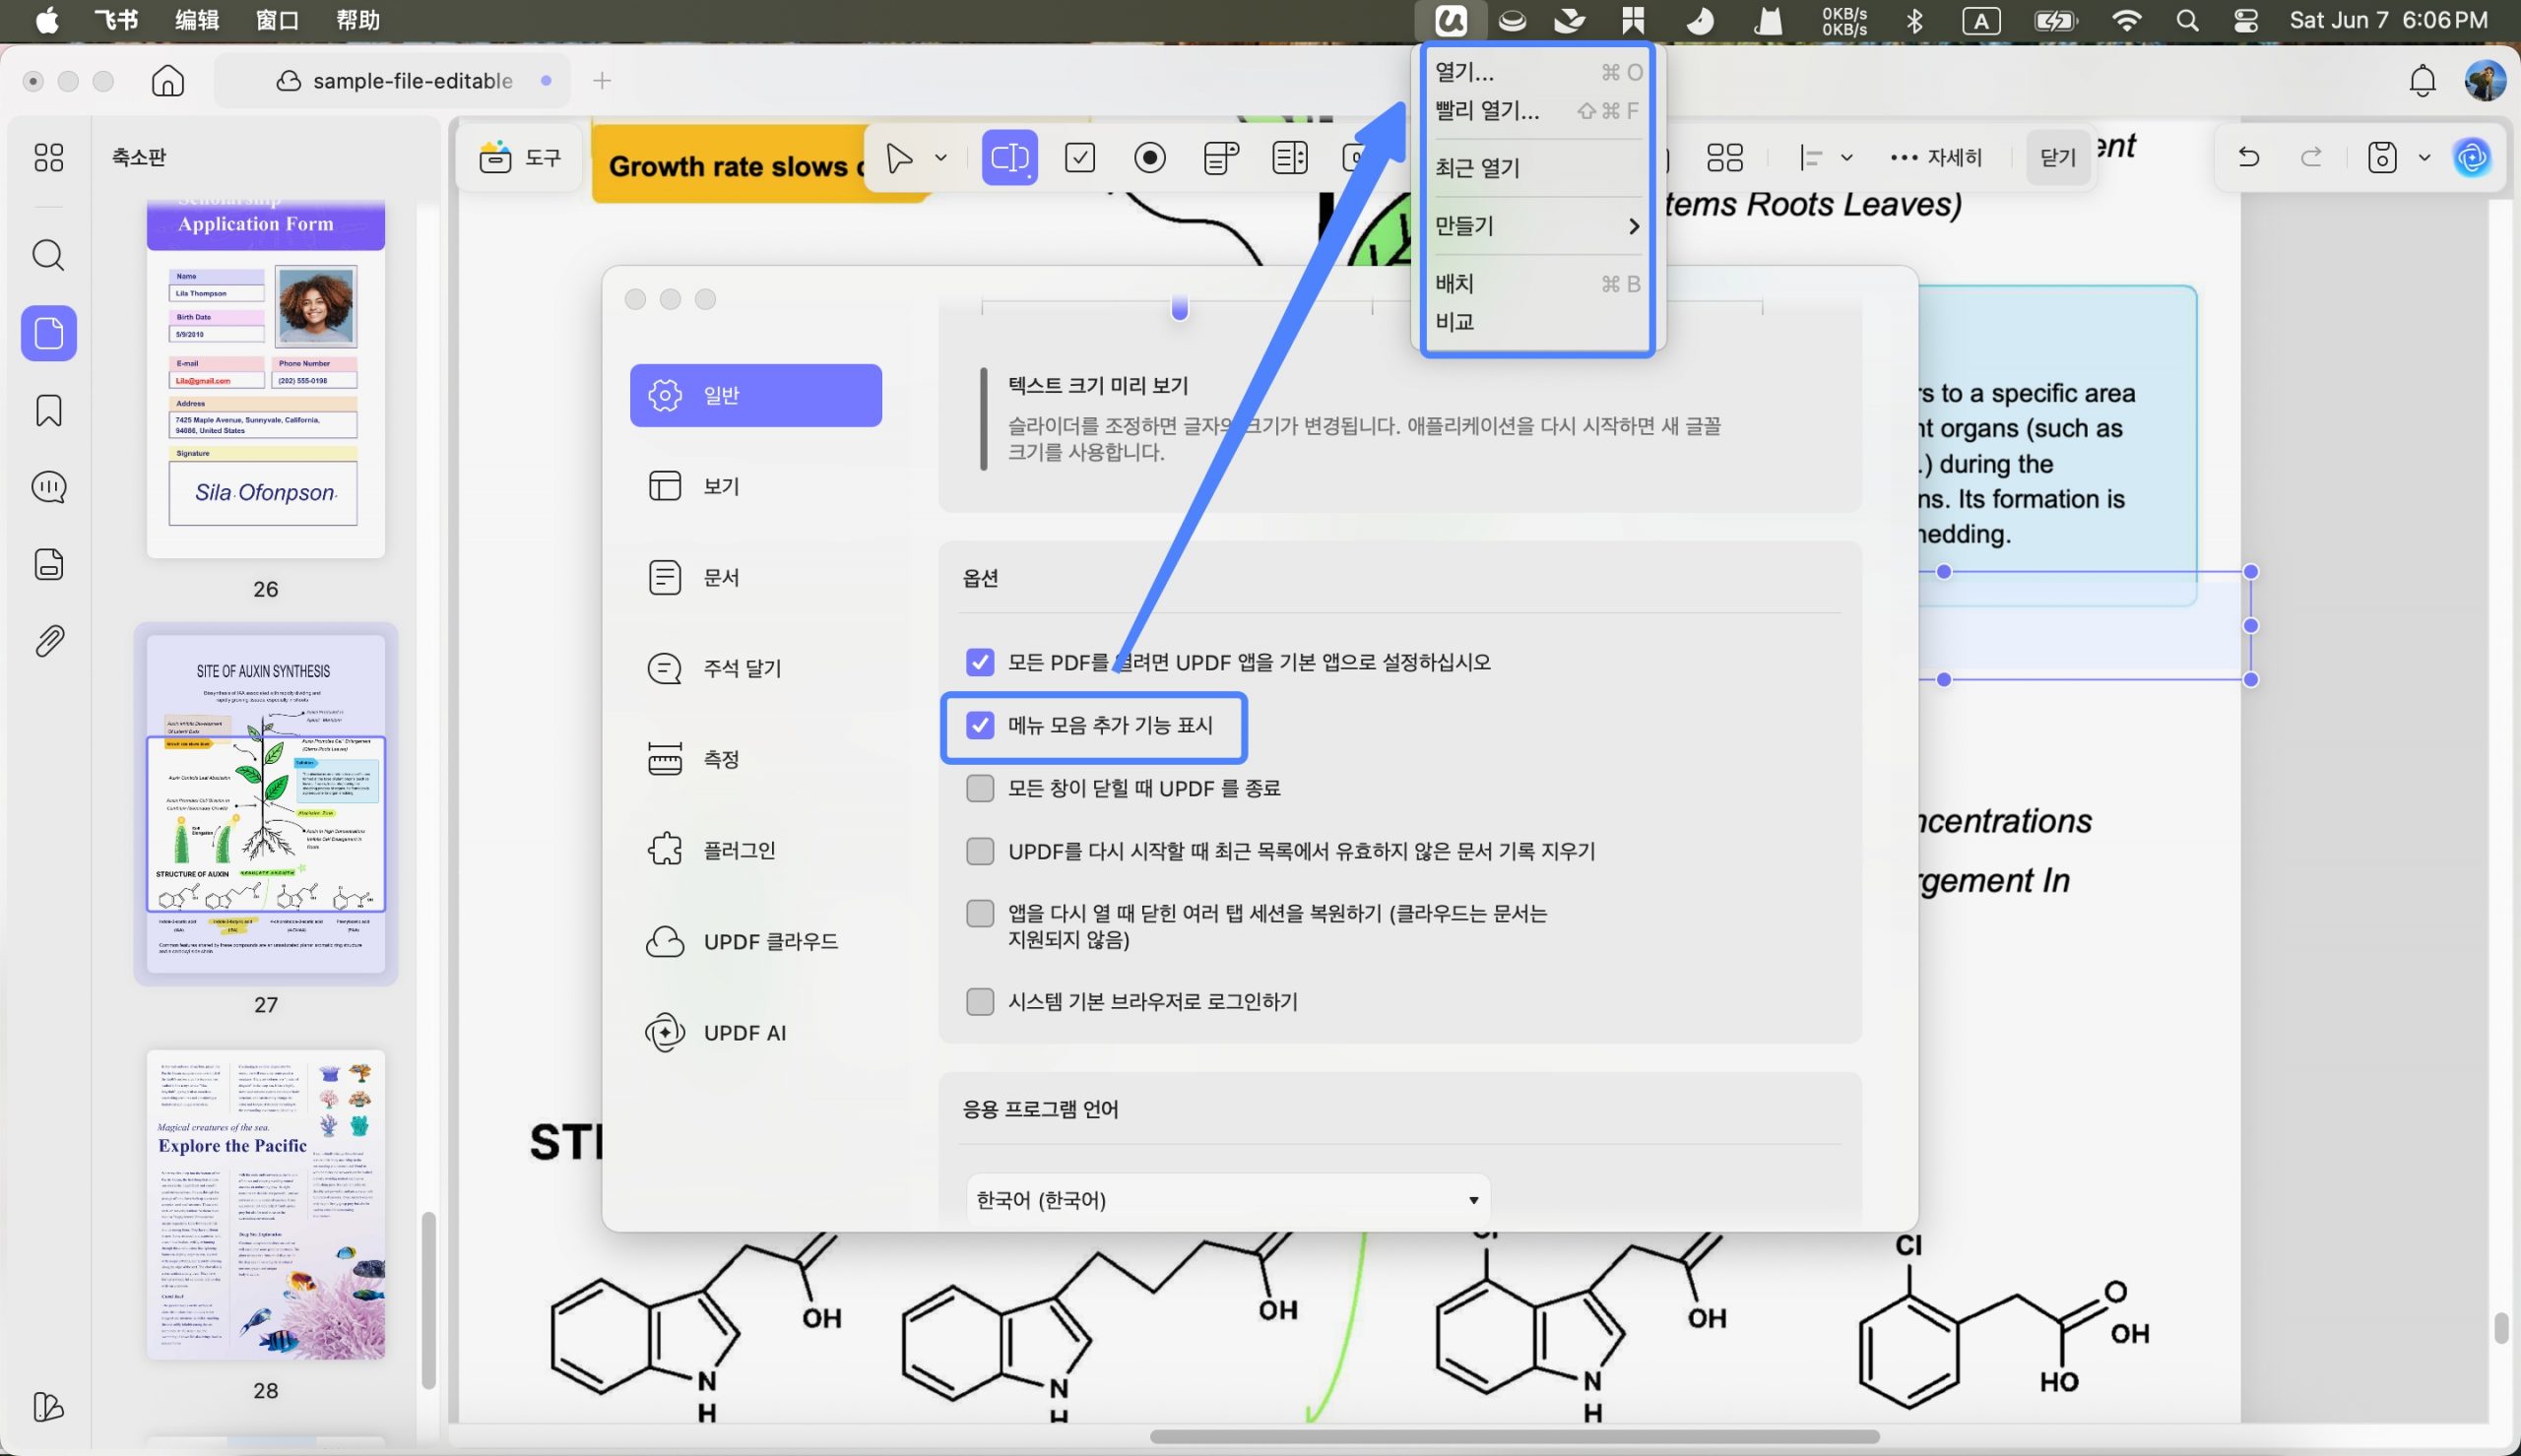Open the home screen via house icon
This screenshot has width=2521, height=1456.
pos(168,81)
